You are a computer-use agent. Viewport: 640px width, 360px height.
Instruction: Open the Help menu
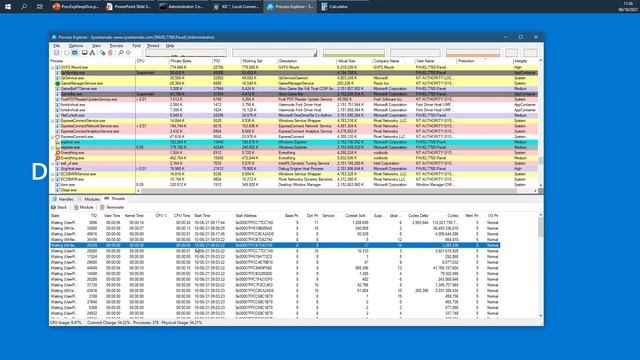(170, 46)
